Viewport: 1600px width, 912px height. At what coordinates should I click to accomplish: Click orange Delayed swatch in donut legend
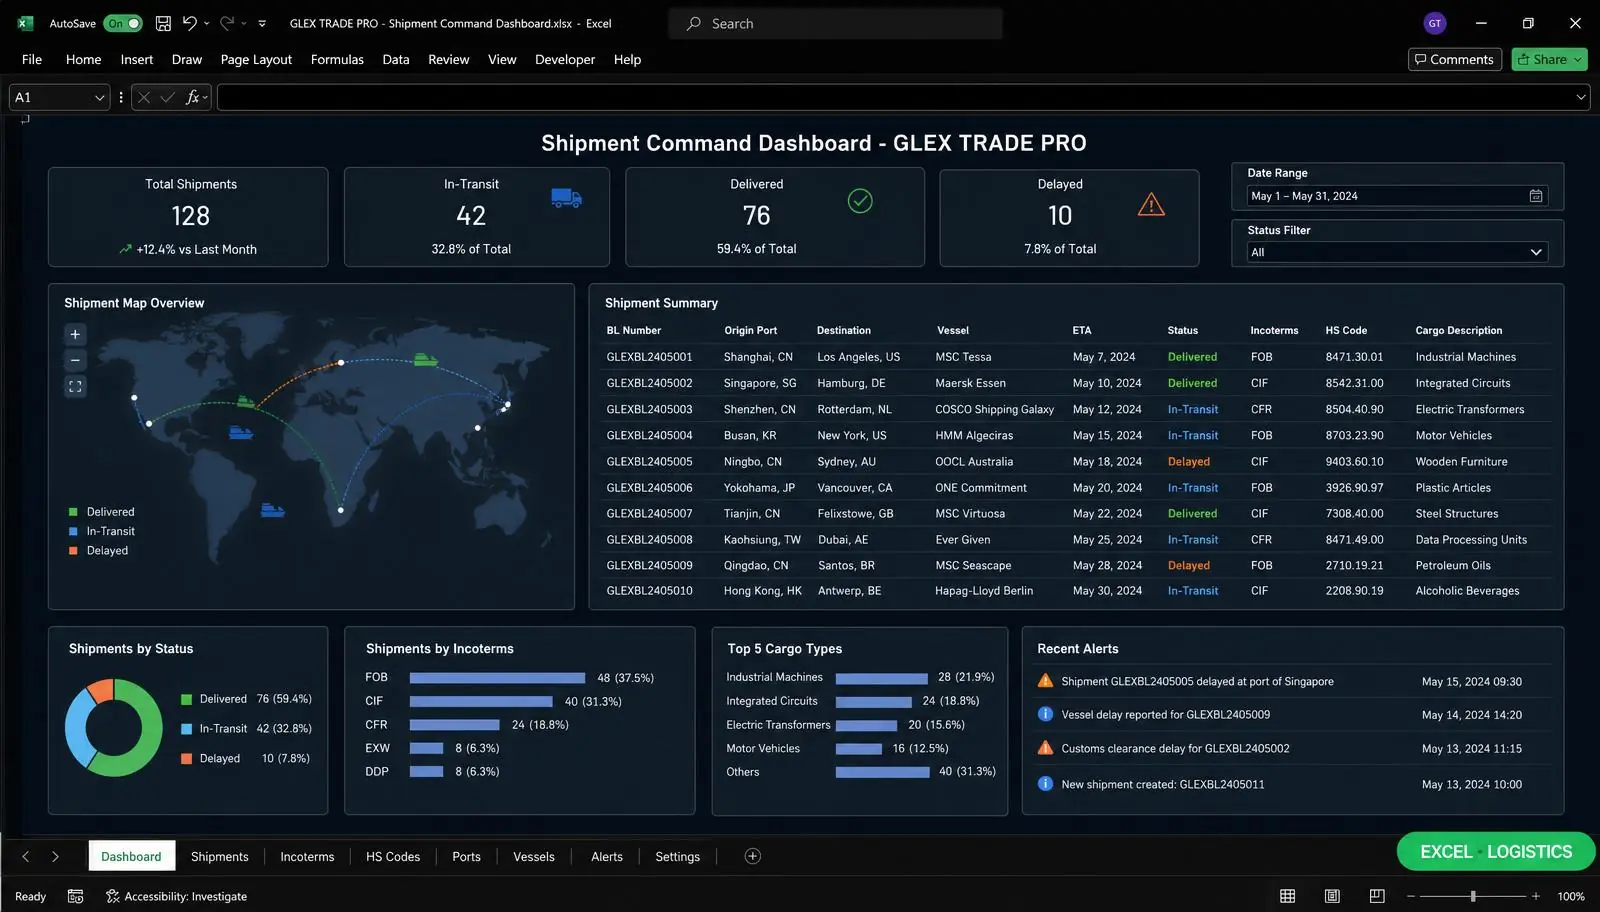coord(186,759)
